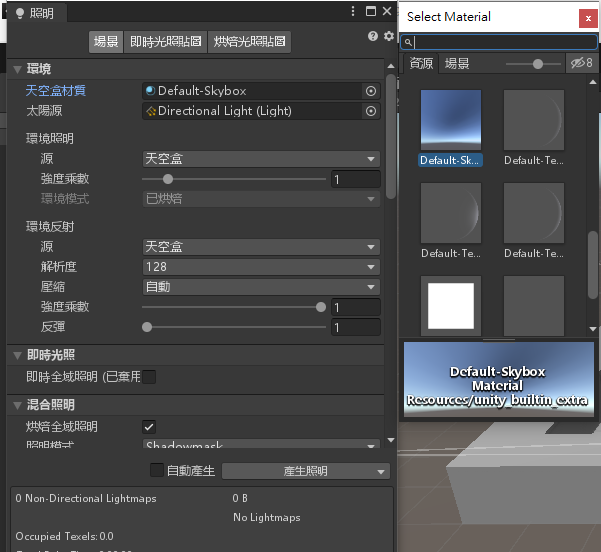Switch to the 烘焙光照貼圖 tab

click(x=250, y=41)
